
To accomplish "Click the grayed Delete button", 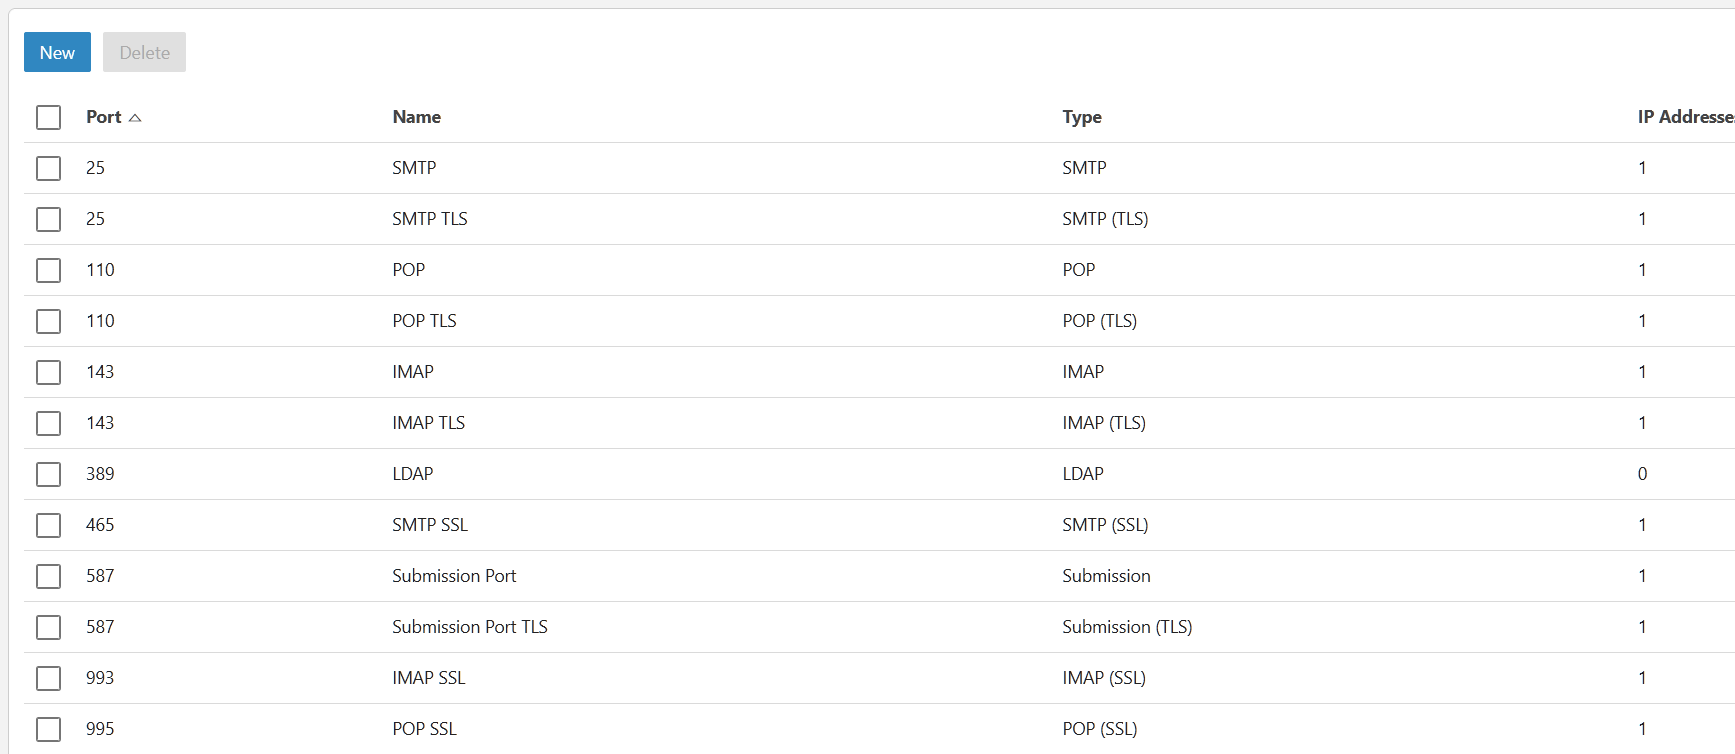I will (x=144, y=53).
